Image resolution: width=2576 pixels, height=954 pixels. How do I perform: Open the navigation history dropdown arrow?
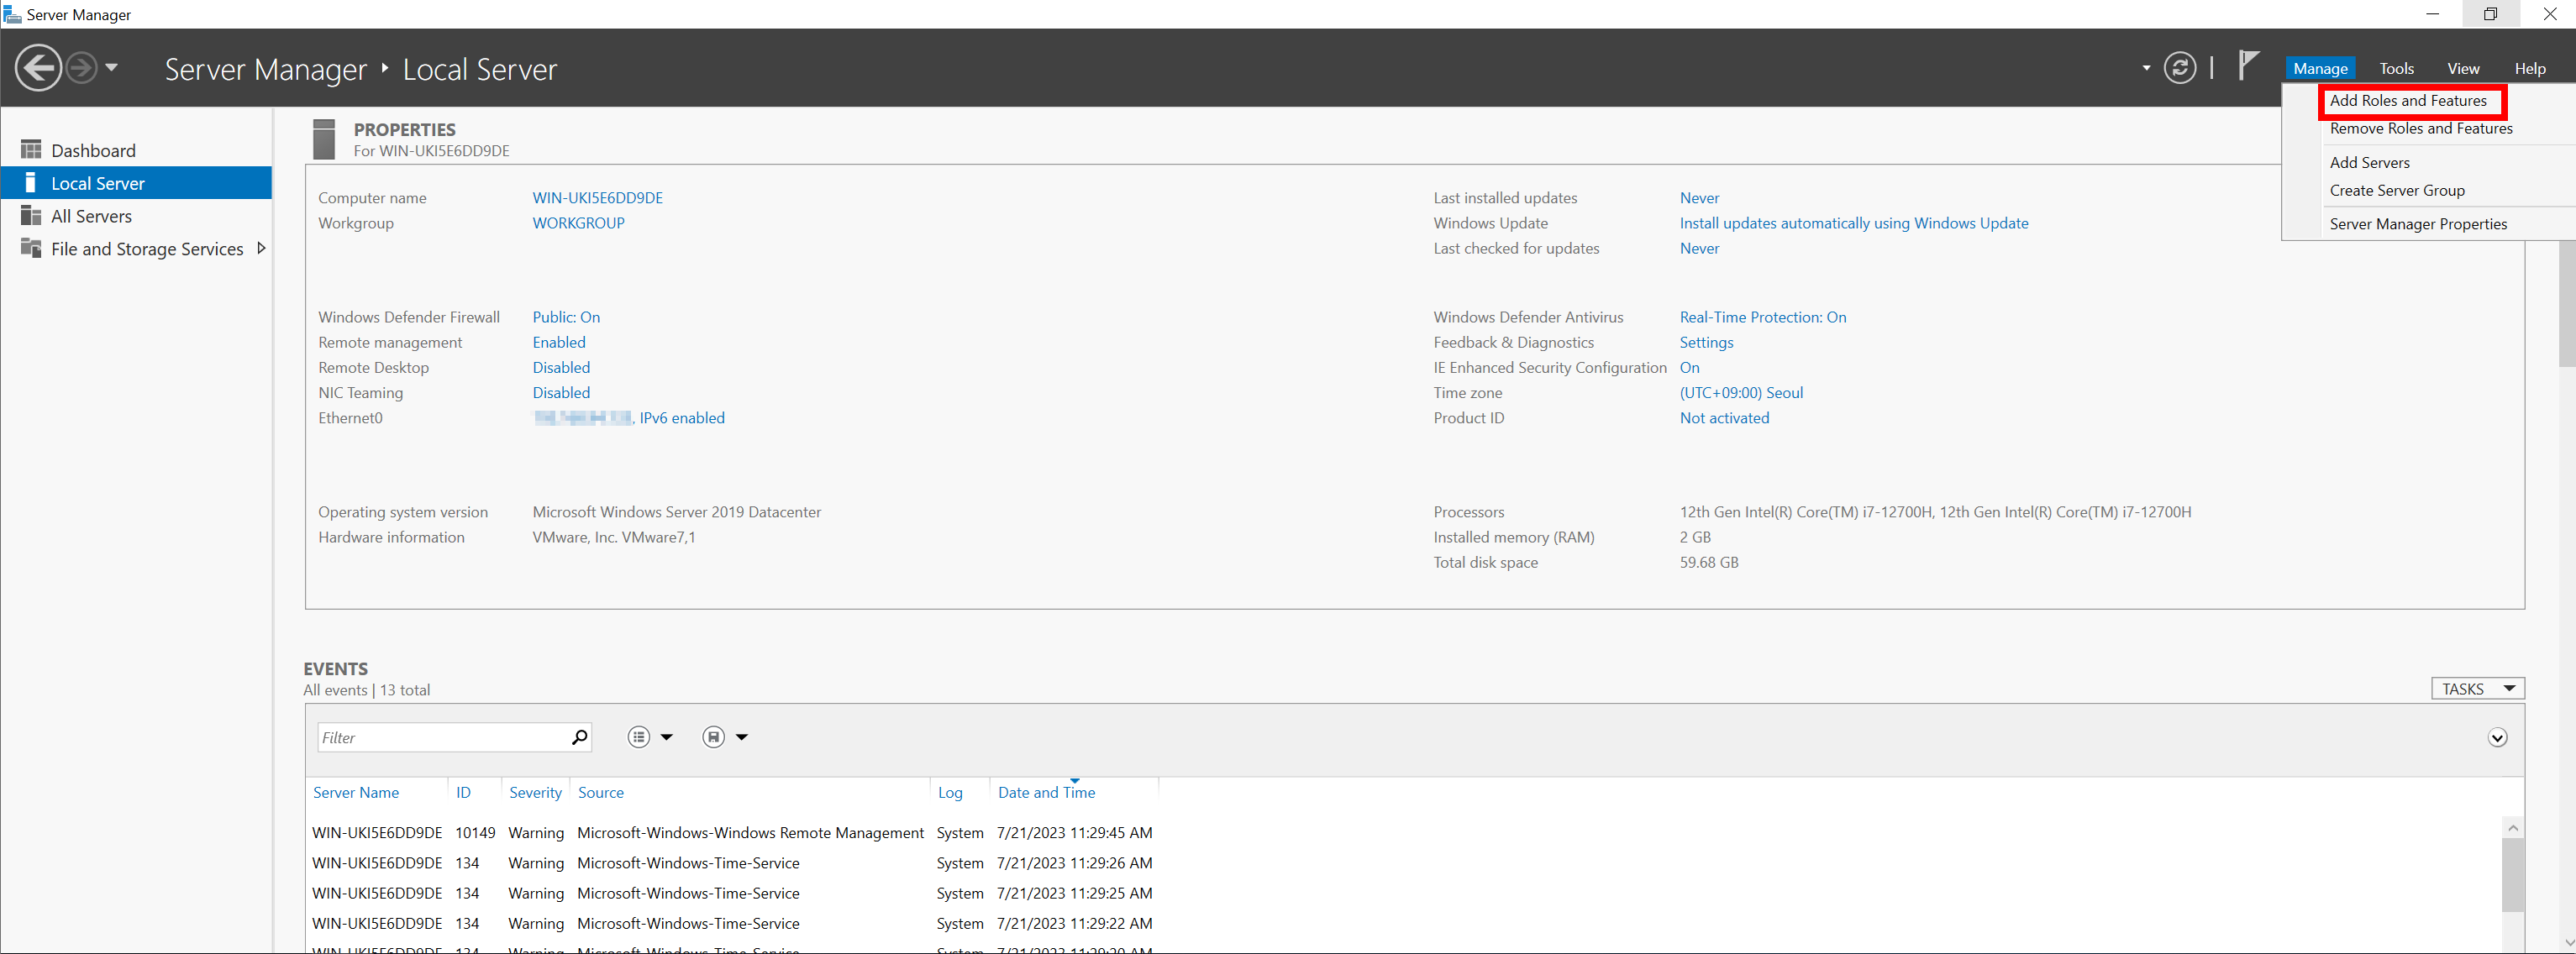click(111, 68)
